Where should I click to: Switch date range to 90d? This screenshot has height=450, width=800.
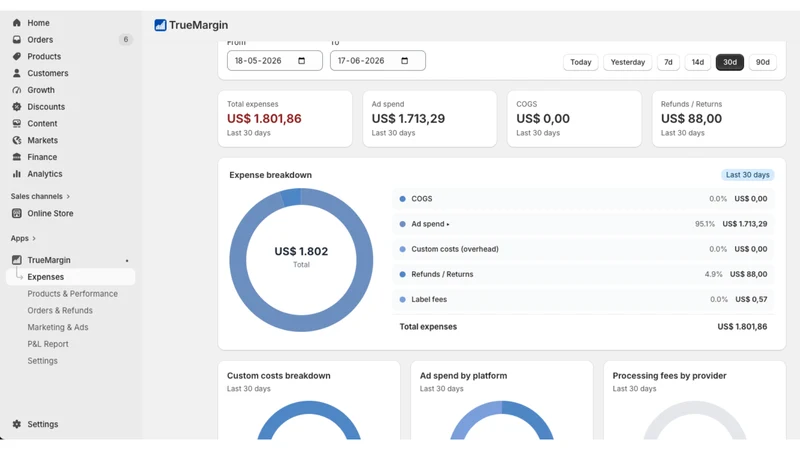point(762,62)
